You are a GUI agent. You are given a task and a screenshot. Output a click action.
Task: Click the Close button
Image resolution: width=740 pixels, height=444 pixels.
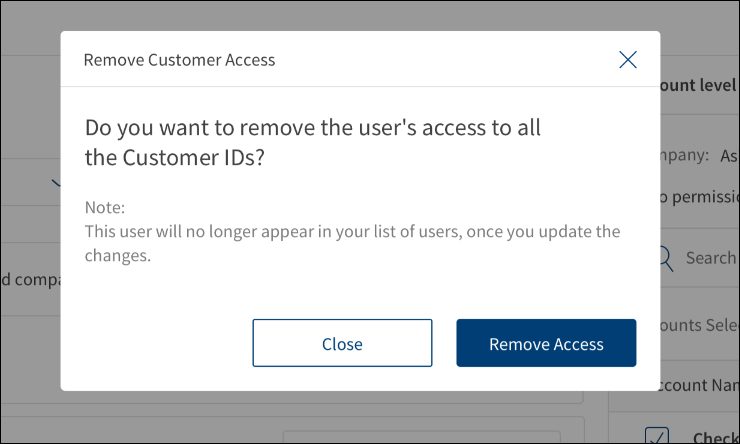point(342,343)
